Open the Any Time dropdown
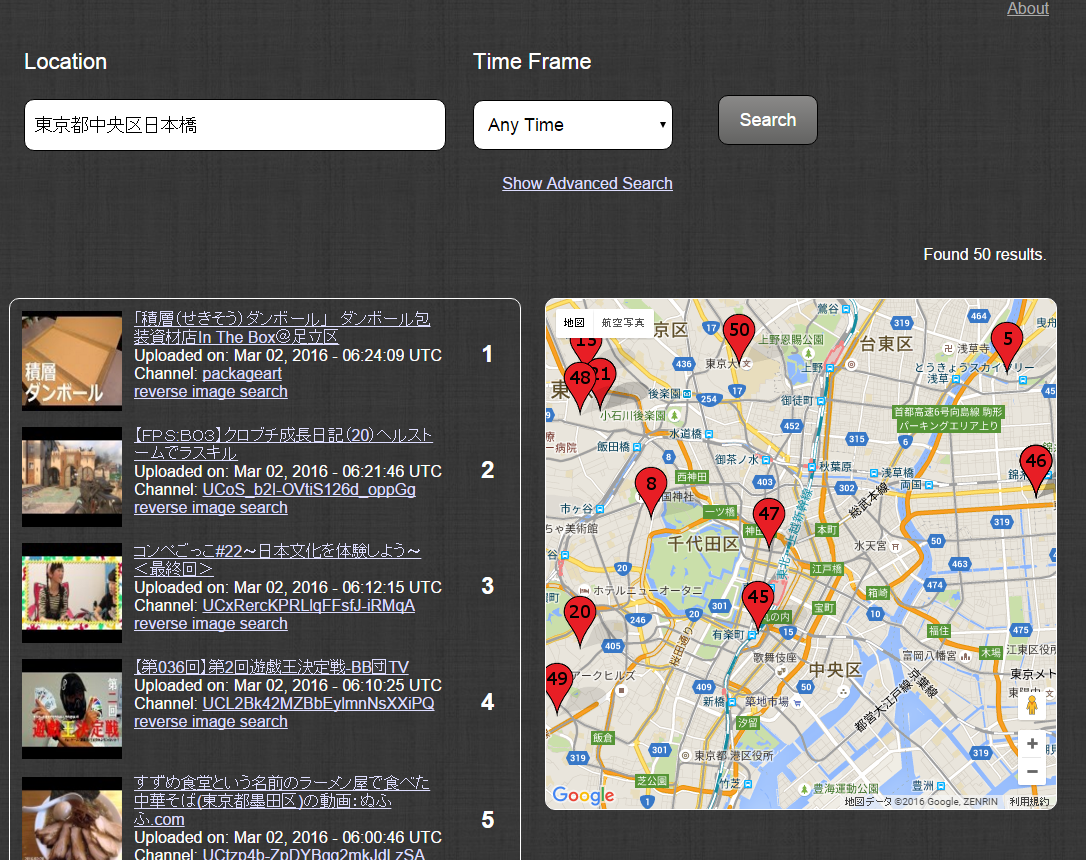The height and width of the screenshot is (860, 1086). 573,125
